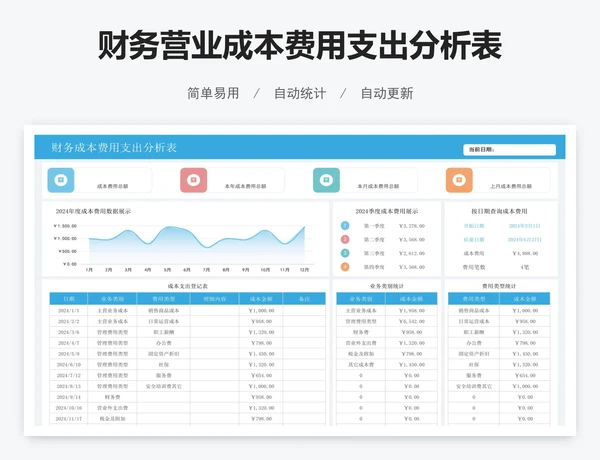Screen dimensions: 600x460
Task: Click the date cell 2024/11/17
Action: 69,419
